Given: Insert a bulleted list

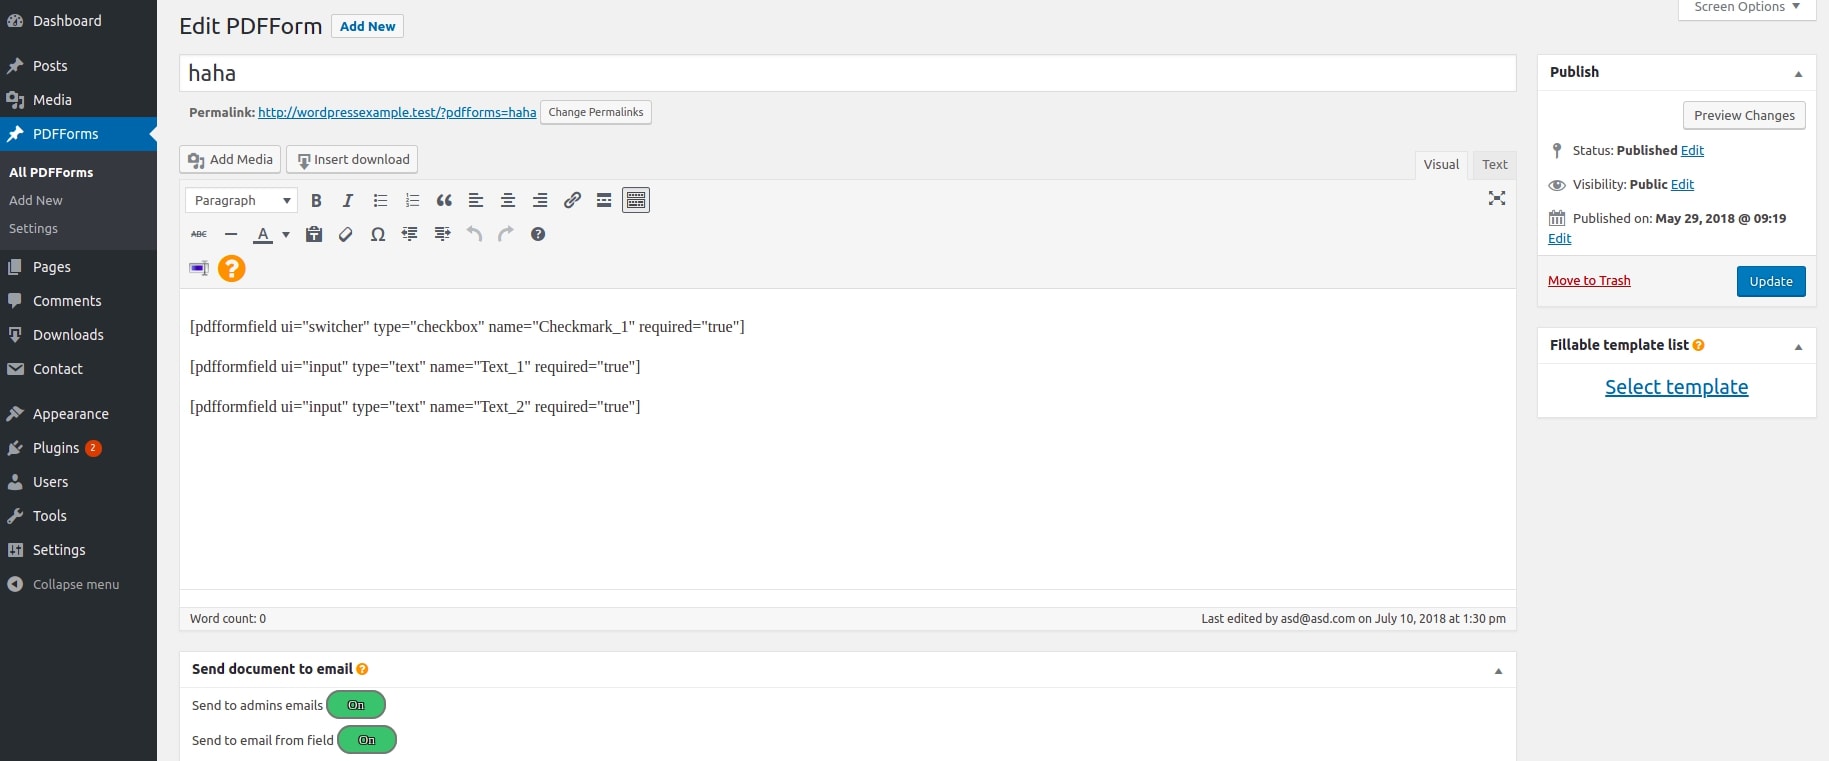Looking at the screenshot, I should pyautogui.click(x=380, y=201).
